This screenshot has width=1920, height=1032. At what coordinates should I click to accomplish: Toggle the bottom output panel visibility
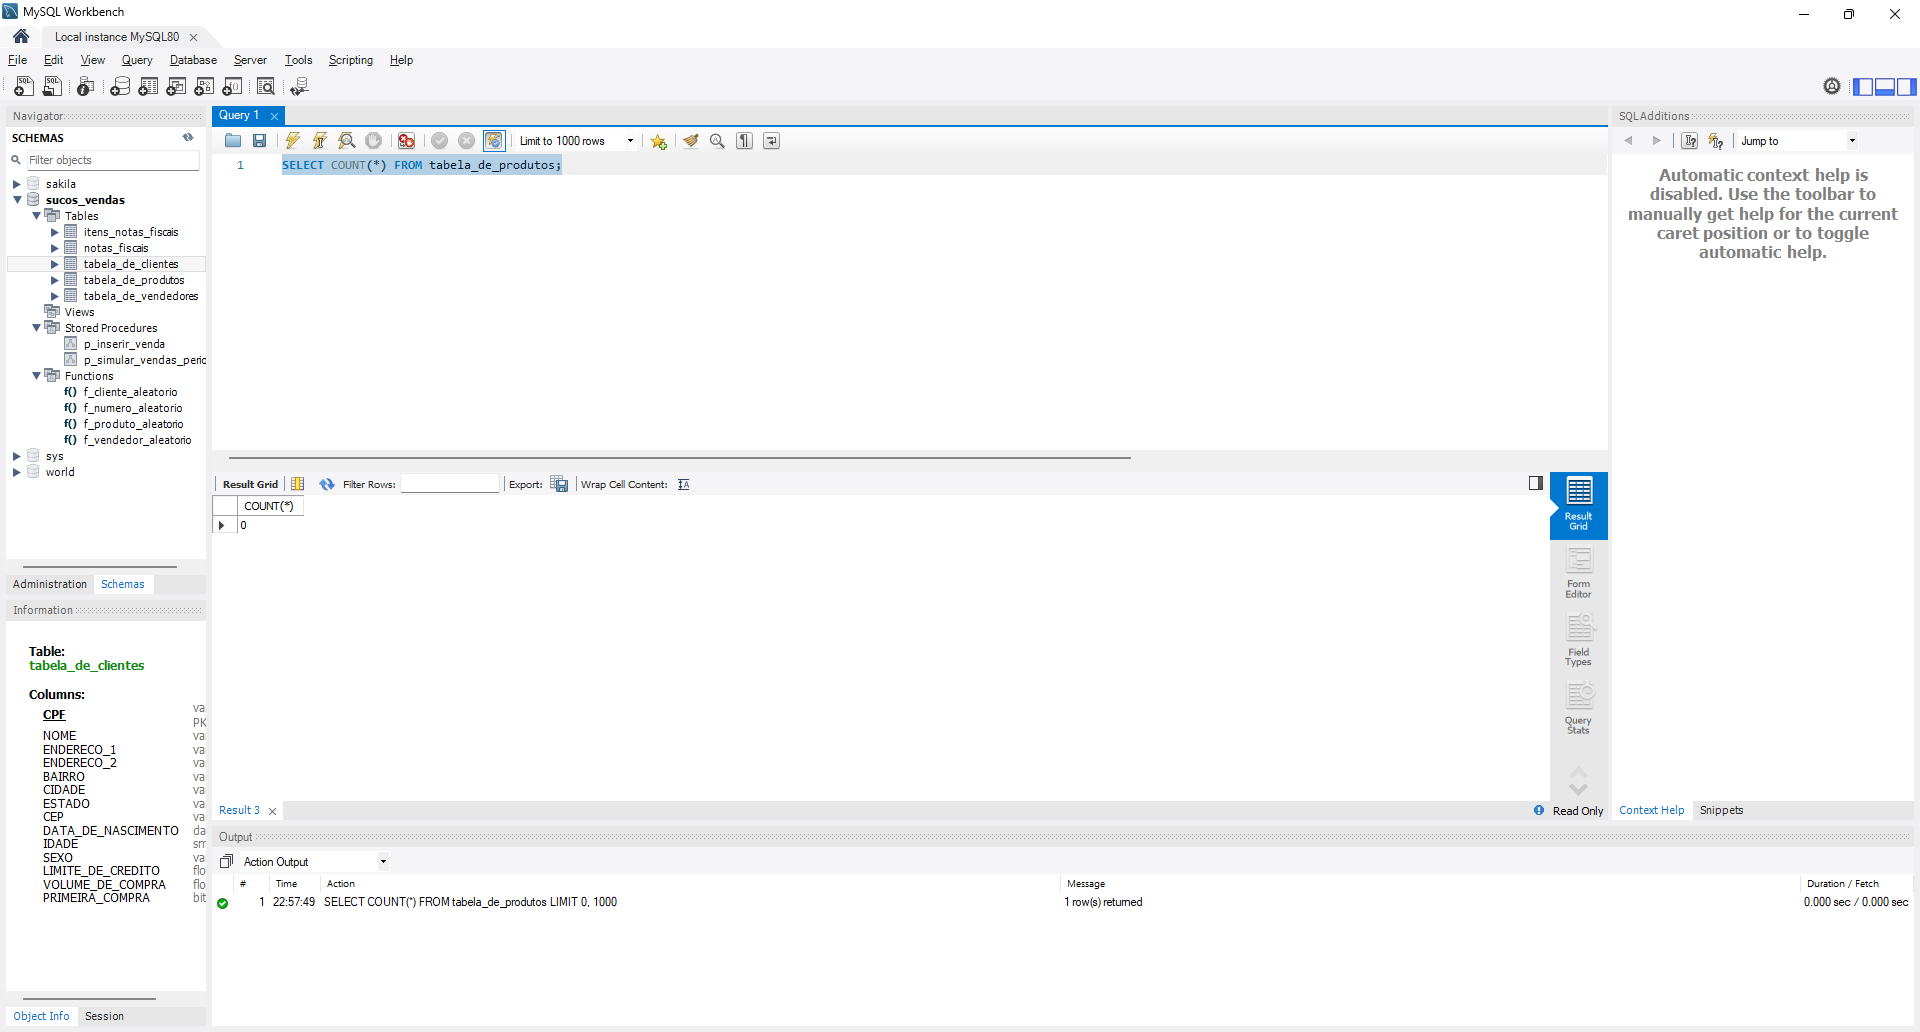1885,87
